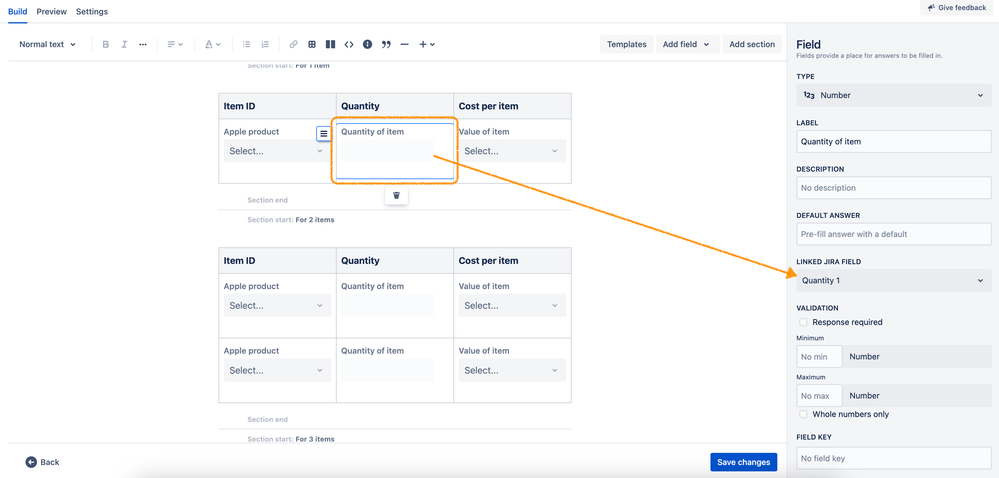This screenshot has height=478, width=999.
Task: Open Value of item select in first table
Action: [x=512, y=151]
